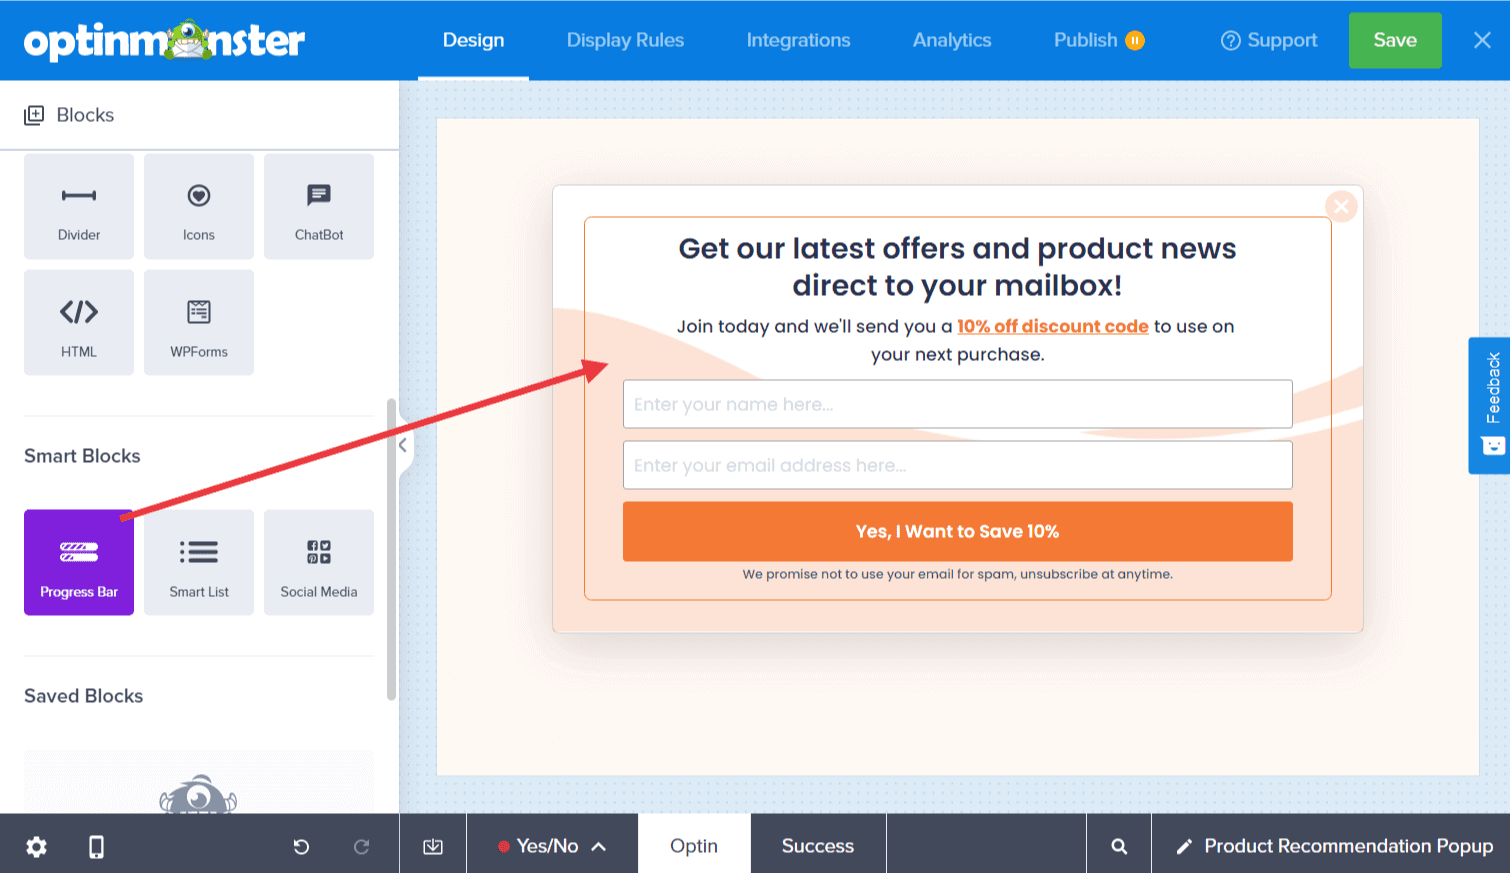Select the Progress Bar smart block
This screenshot has width=1510, height=873.
78,562
